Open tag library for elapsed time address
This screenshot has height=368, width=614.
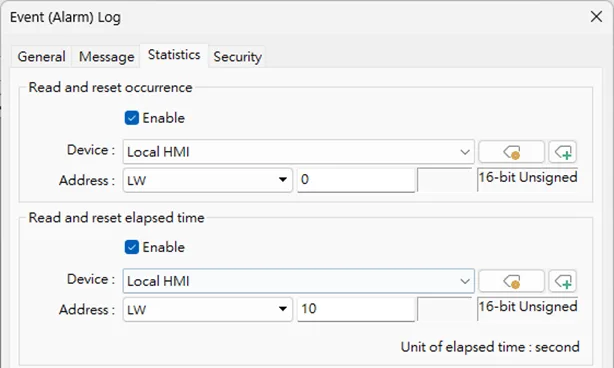click(511, 281)
